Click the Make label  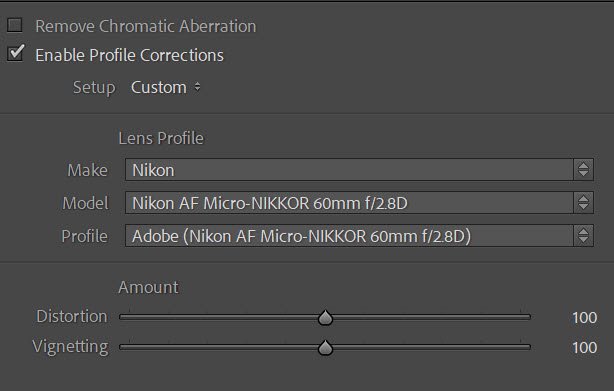87,170
